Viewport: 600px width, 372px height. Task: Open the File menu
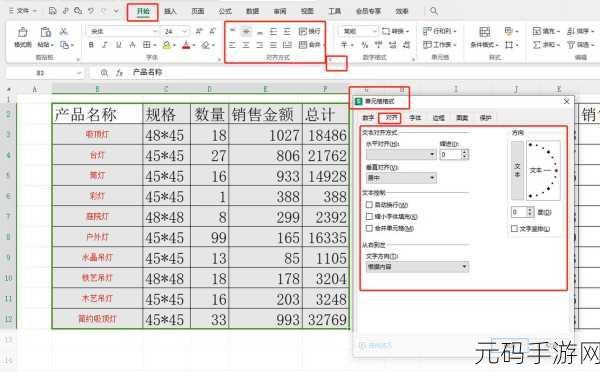[x=23, y=11]
